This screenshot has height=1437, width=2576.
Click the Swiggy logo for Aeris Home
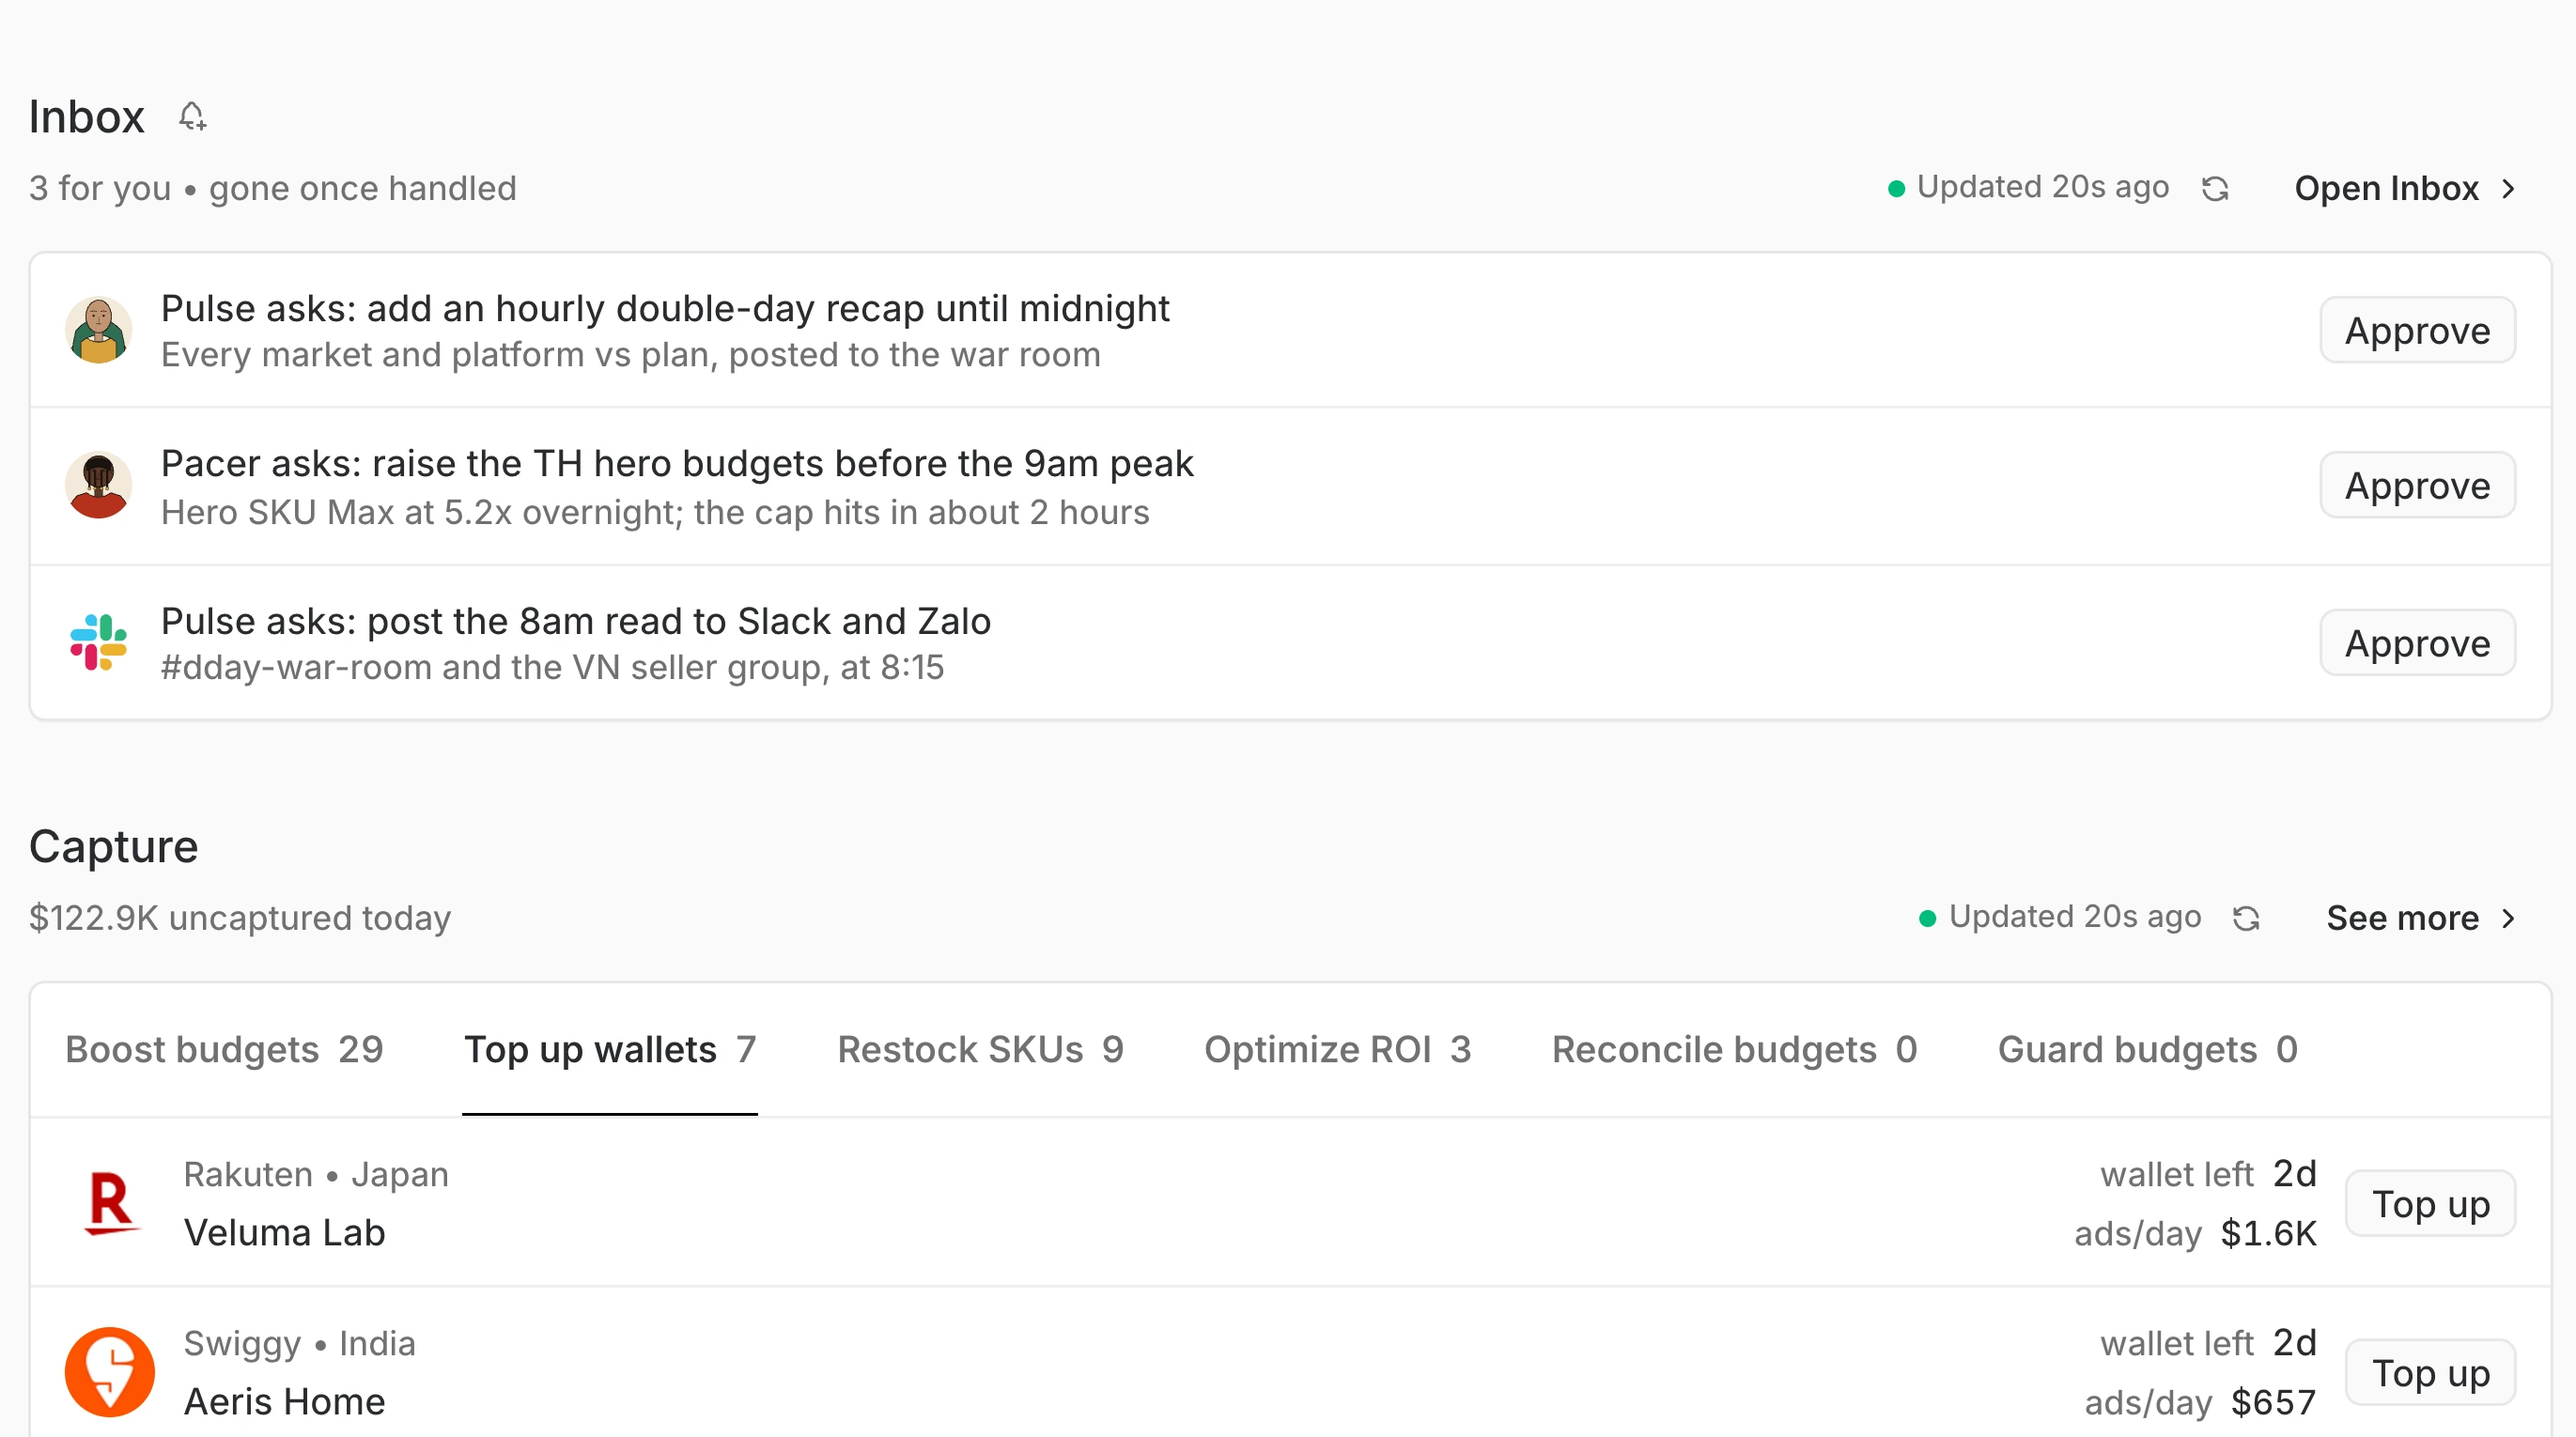[x=110, y=1372]
